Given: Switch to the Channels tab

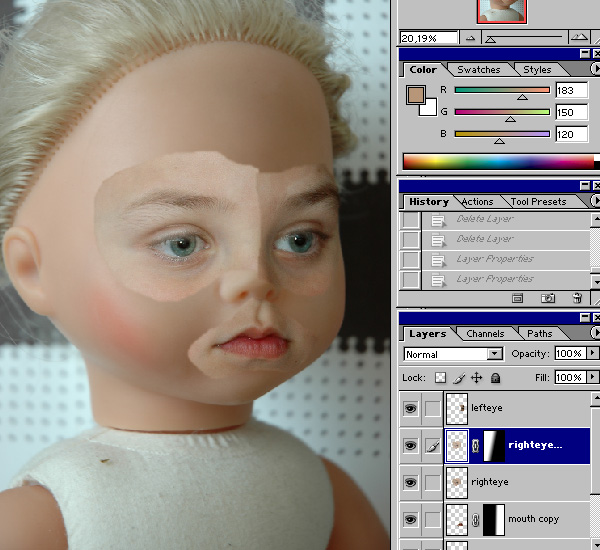Looking at the screenshot, I should [485, 334].
